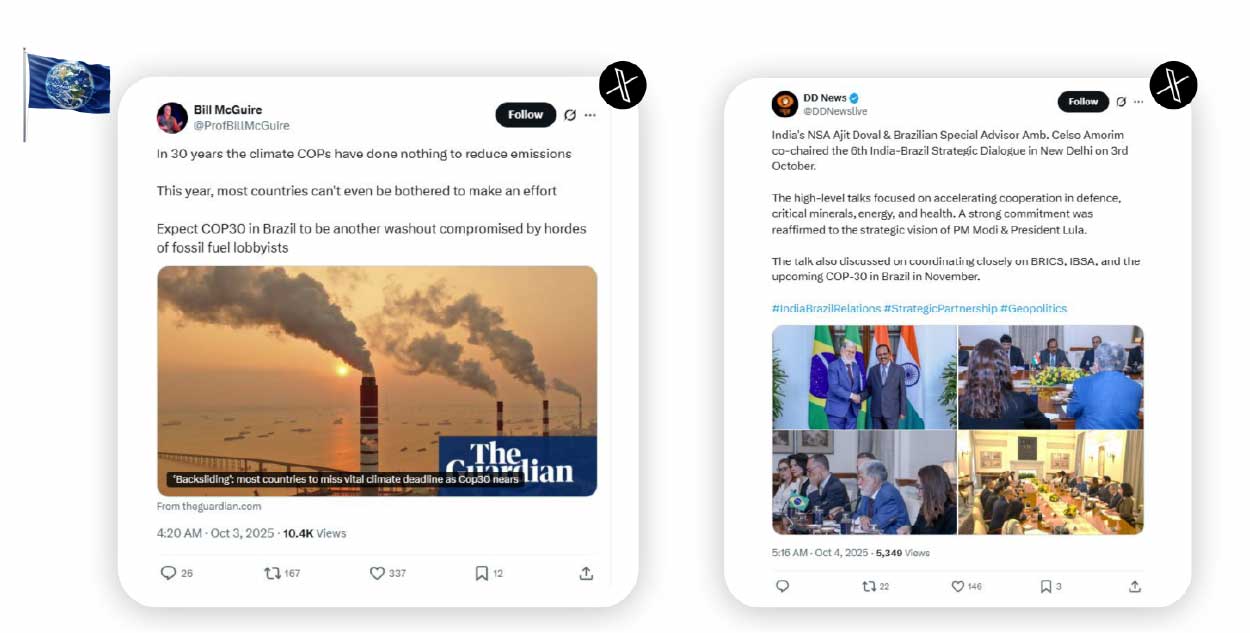1250x633 pixels.
Task: Open more options menu on Bill McGuire's tweet
Action: (x=590, y=115)
